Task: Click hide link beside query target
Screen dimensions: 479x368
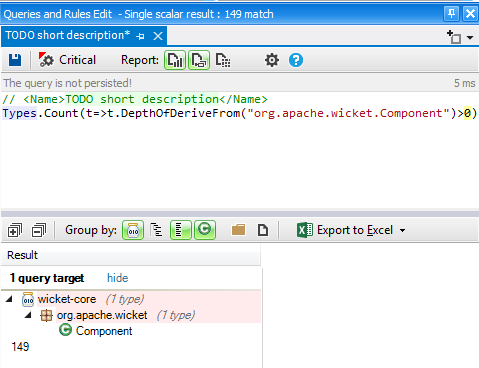Action: tap(117, 278)
